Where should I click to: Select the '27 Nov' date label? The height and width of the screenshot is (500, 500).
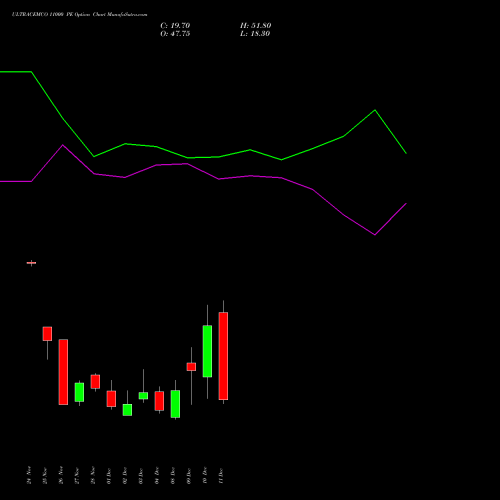(x=77, y=476)
